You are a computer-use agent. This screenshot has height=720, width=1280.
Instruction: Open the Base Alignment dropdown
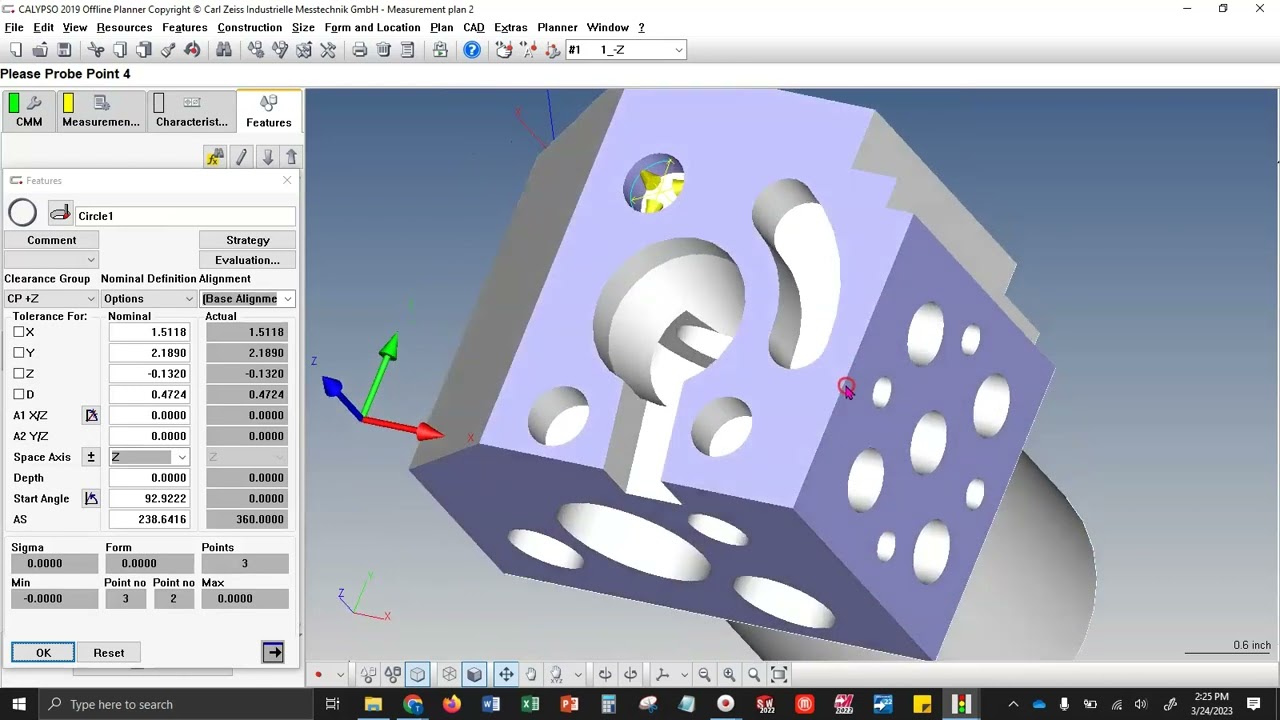247,299
